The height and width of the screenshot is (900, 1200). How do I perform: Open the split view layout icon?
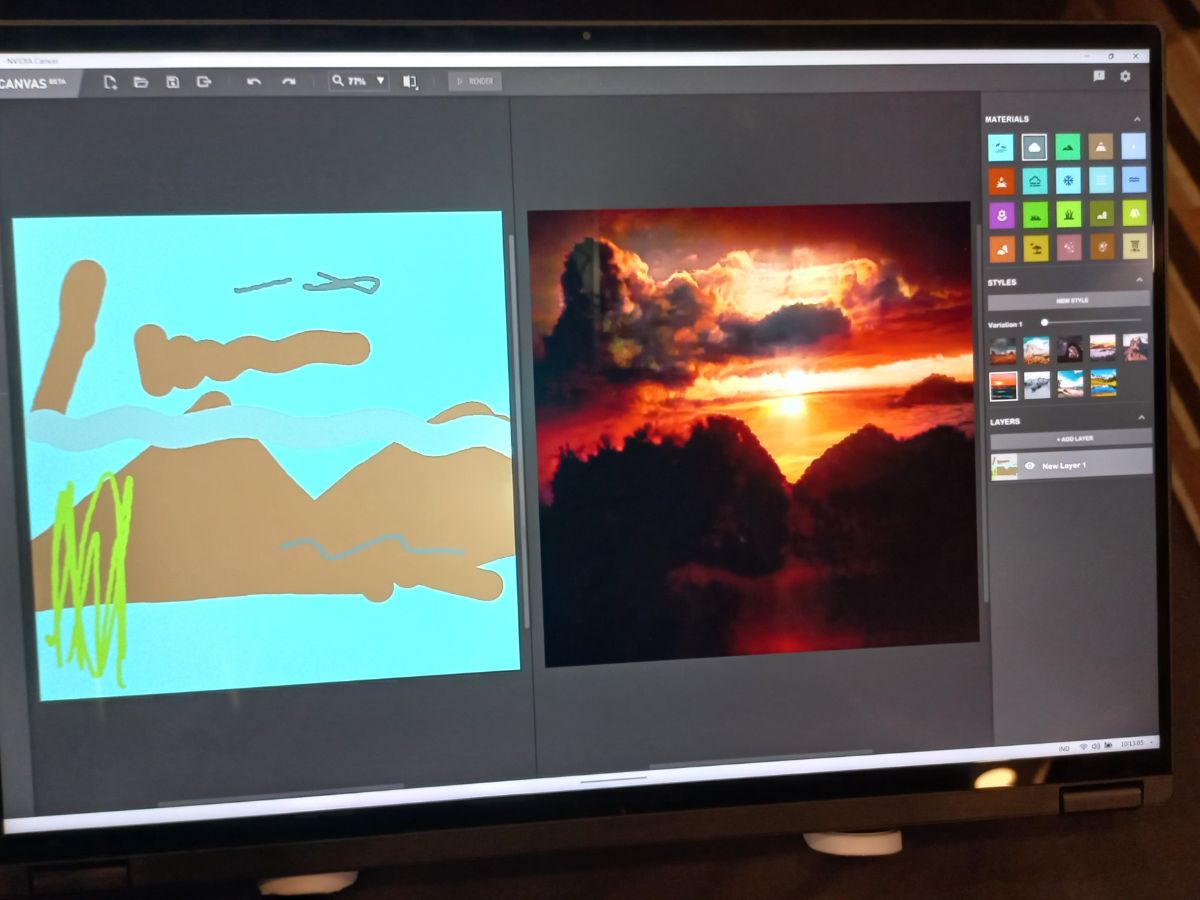(410, 81)
